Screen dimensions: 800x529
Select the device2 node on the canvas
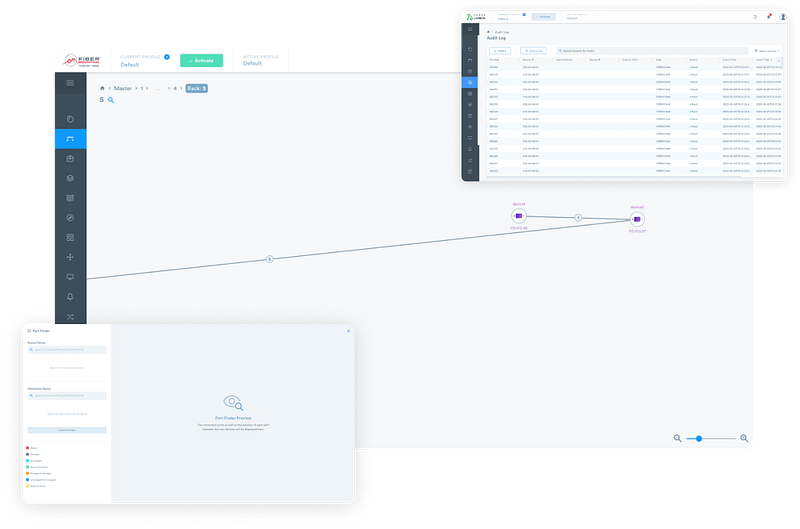click(x=637, y=219)
